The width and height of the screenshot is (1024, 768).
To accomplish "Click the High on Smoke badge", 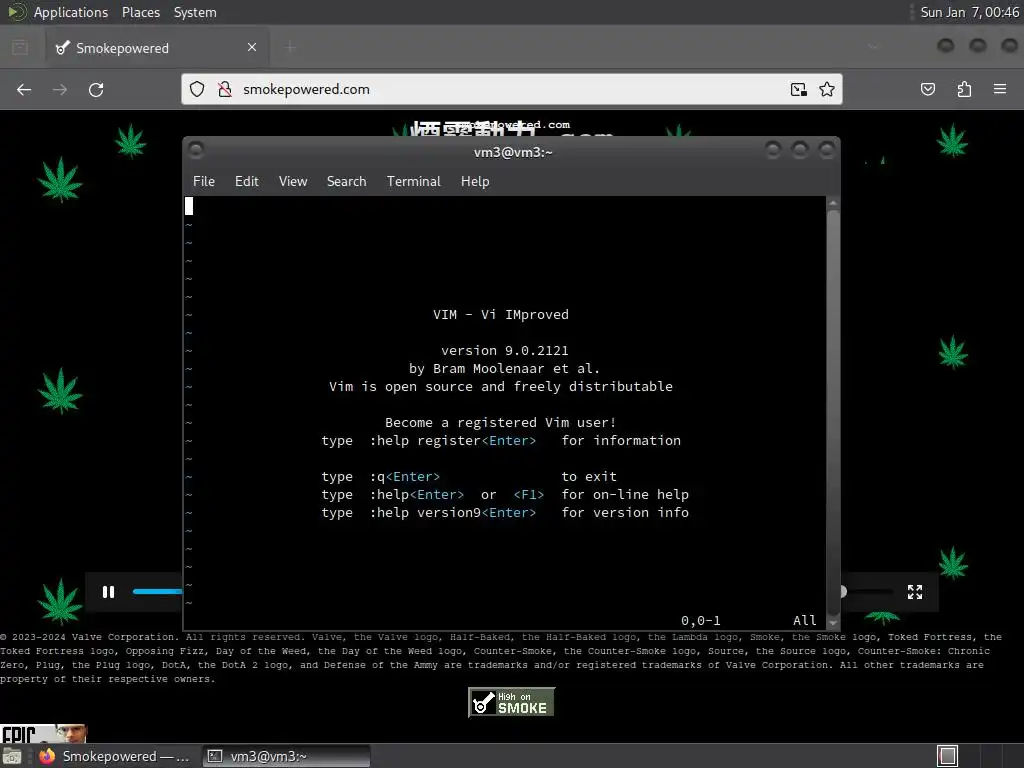I will coord(511,702).
